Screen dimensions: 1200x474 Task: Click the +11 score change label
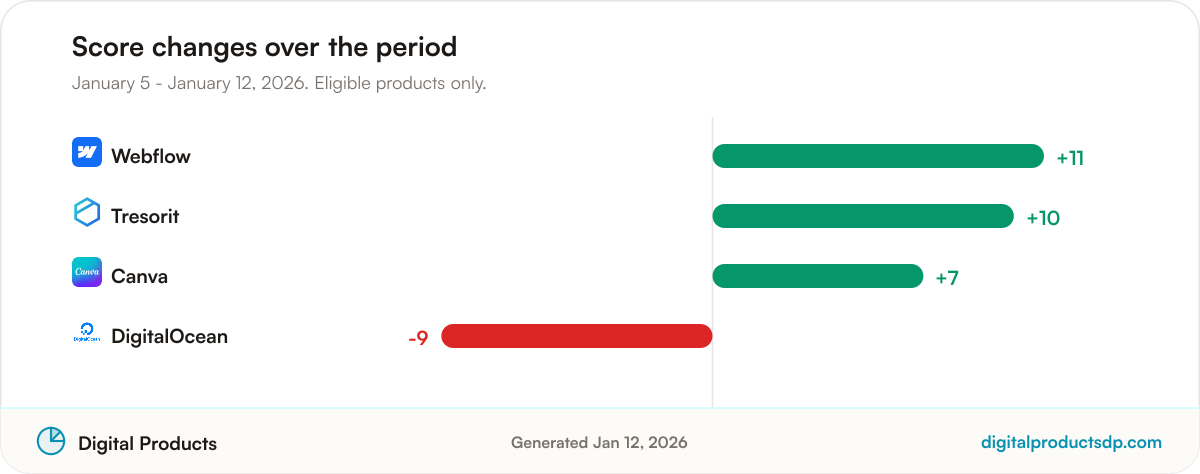tap(1070, 157)
